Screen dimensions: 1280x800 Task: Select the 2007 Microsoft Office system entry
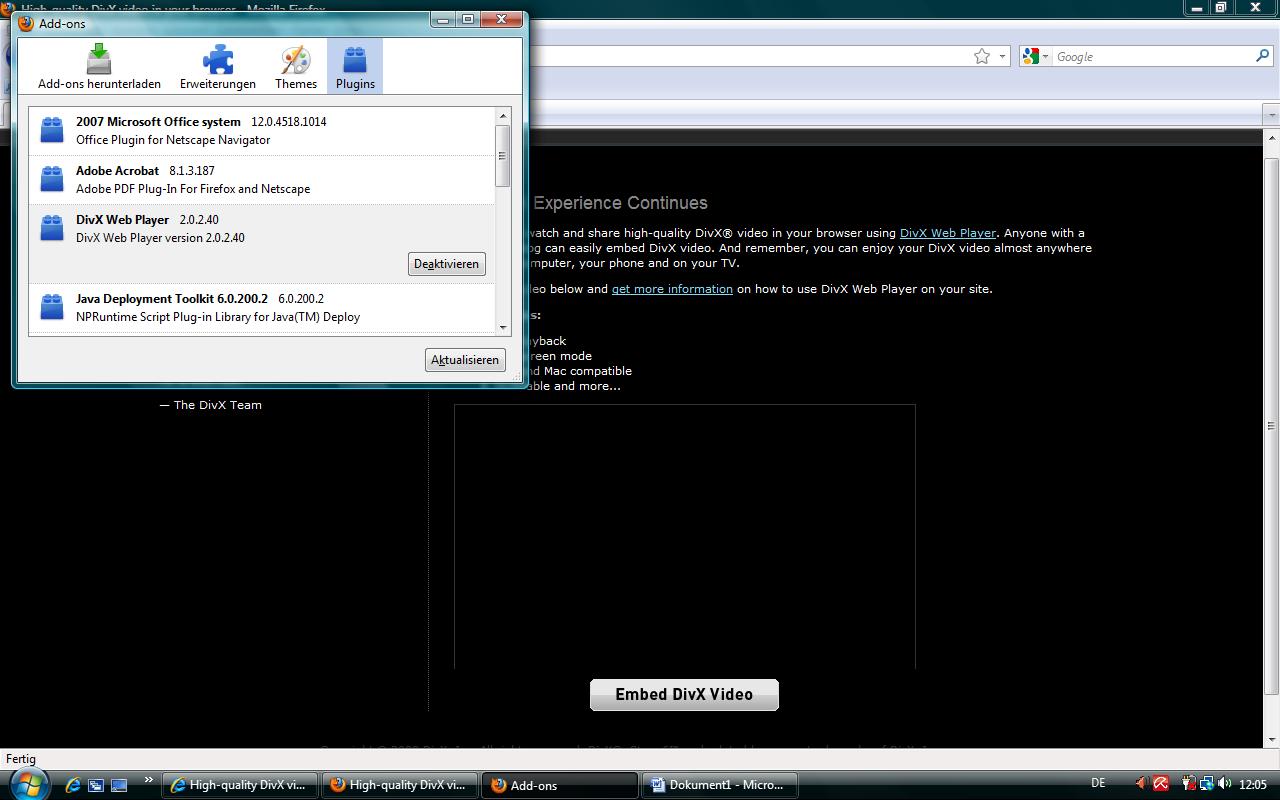point(262,131)
